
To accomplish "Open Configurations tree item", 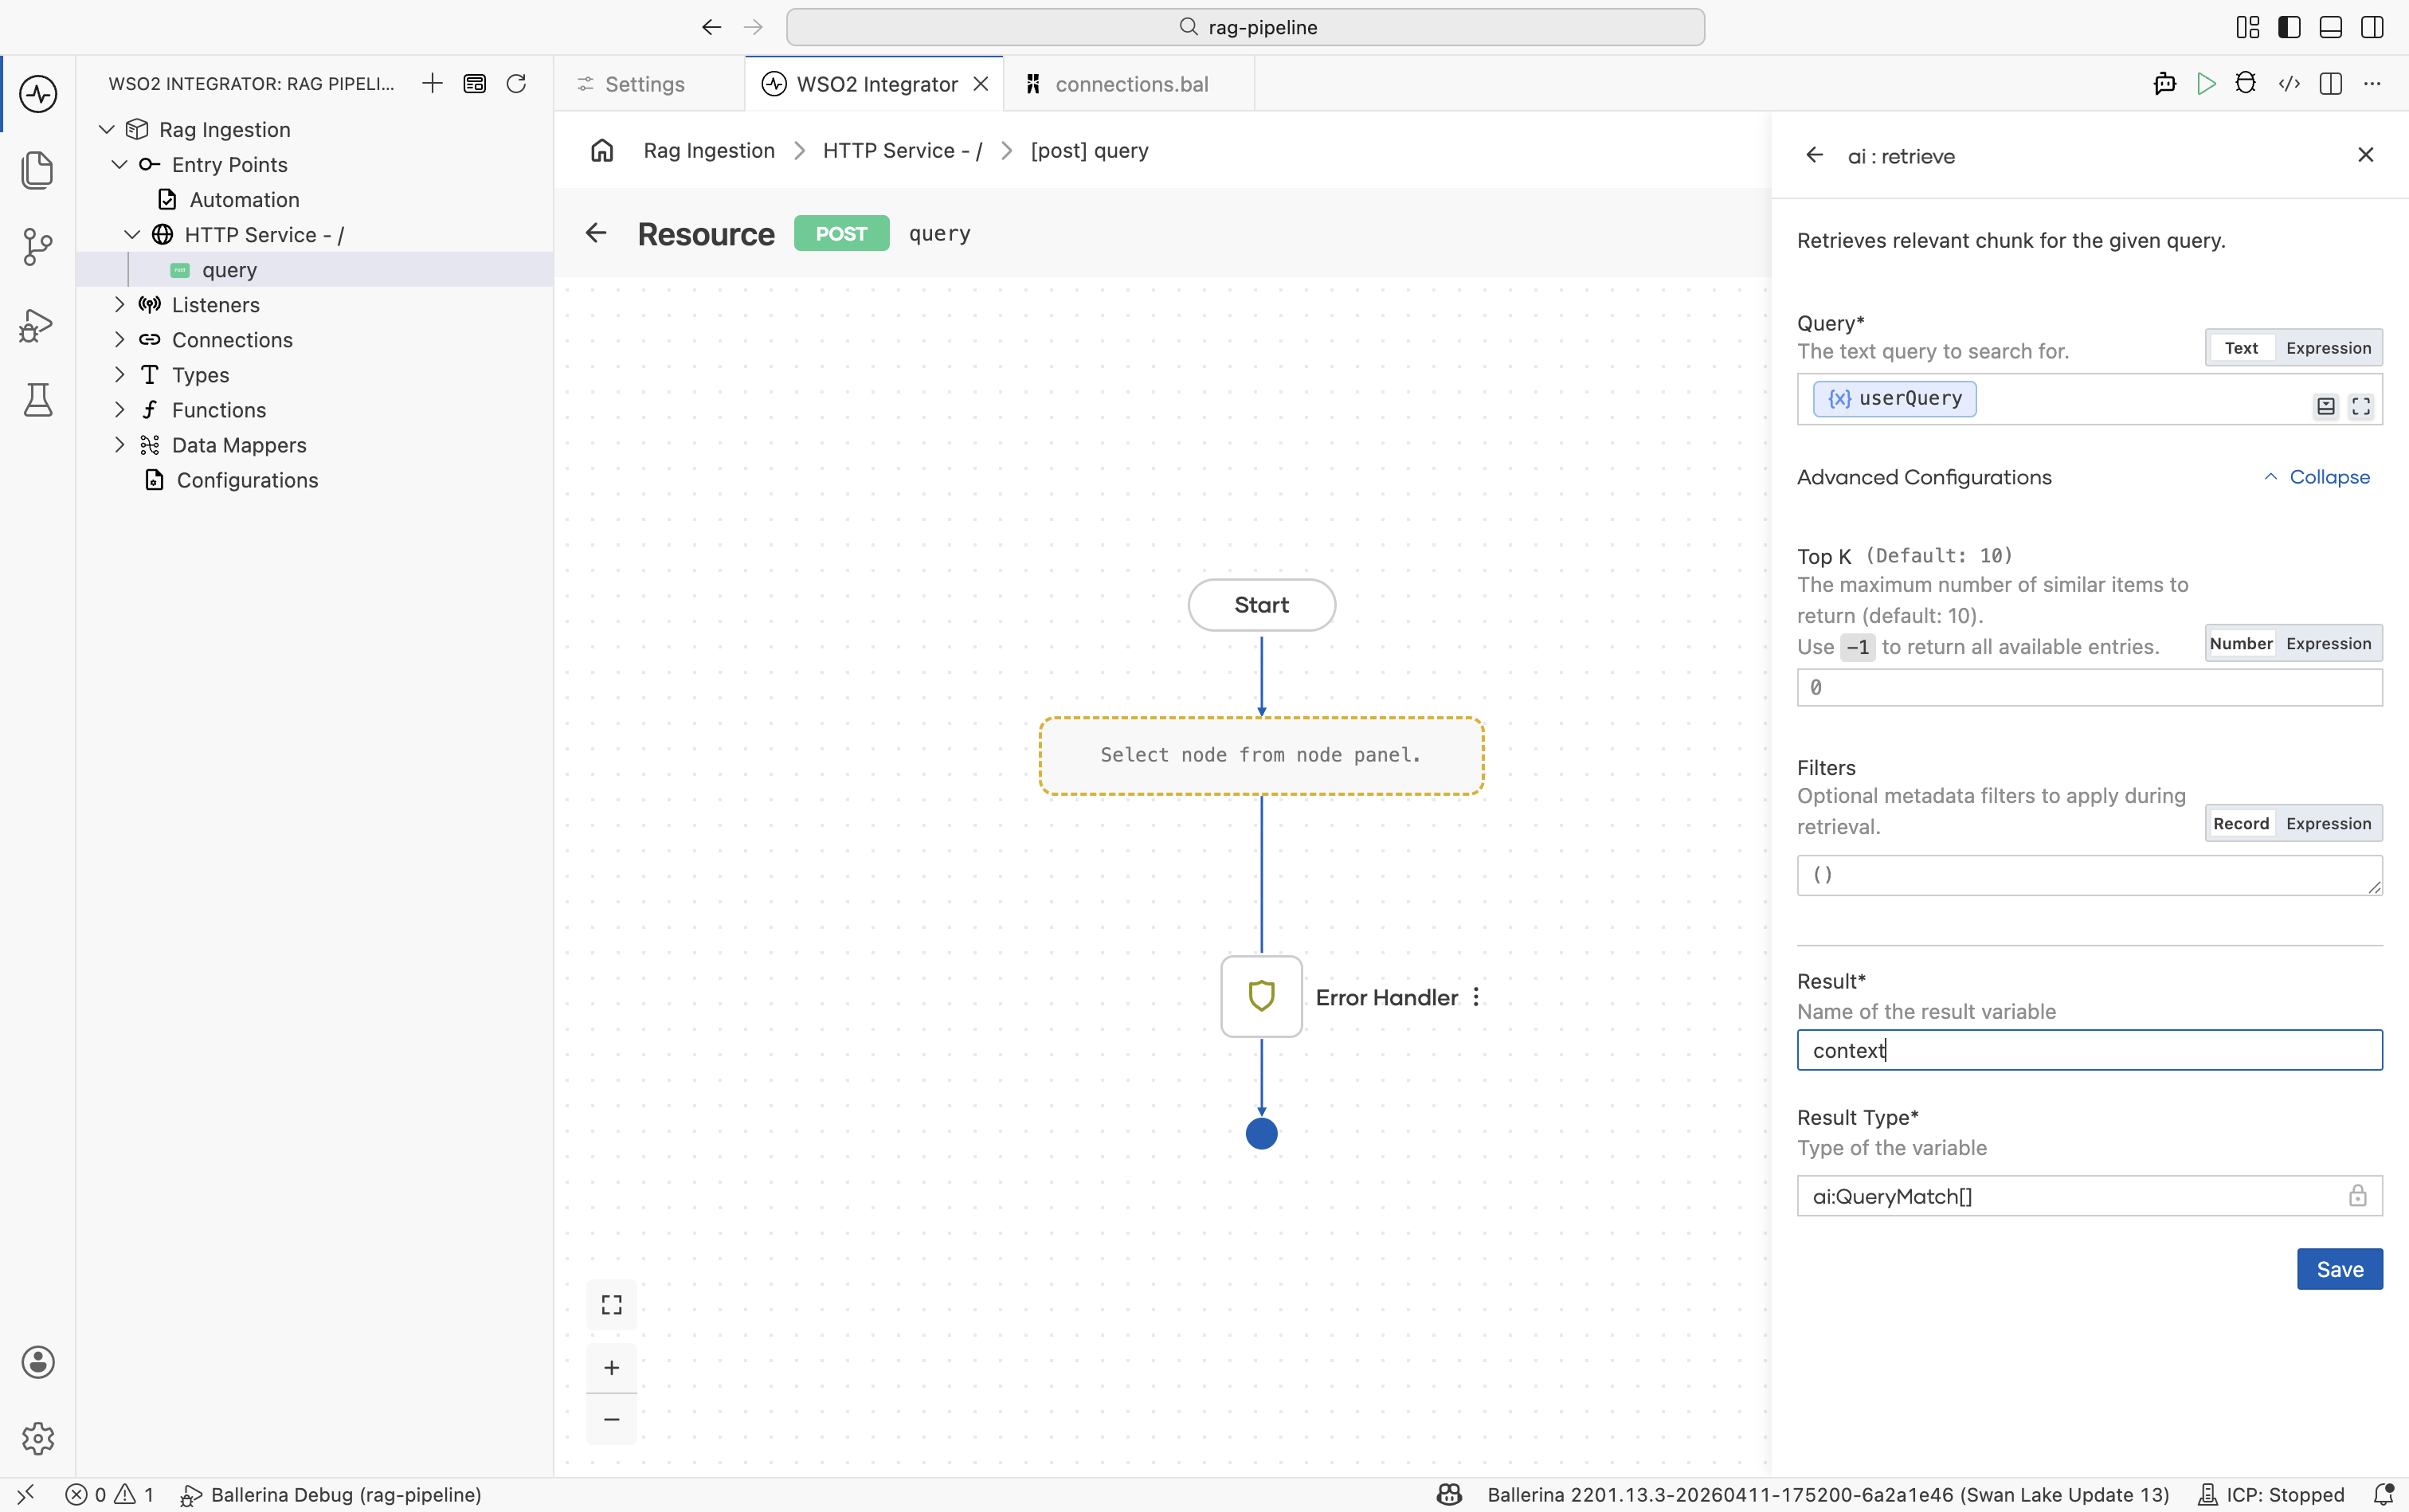I will point(247,480).
